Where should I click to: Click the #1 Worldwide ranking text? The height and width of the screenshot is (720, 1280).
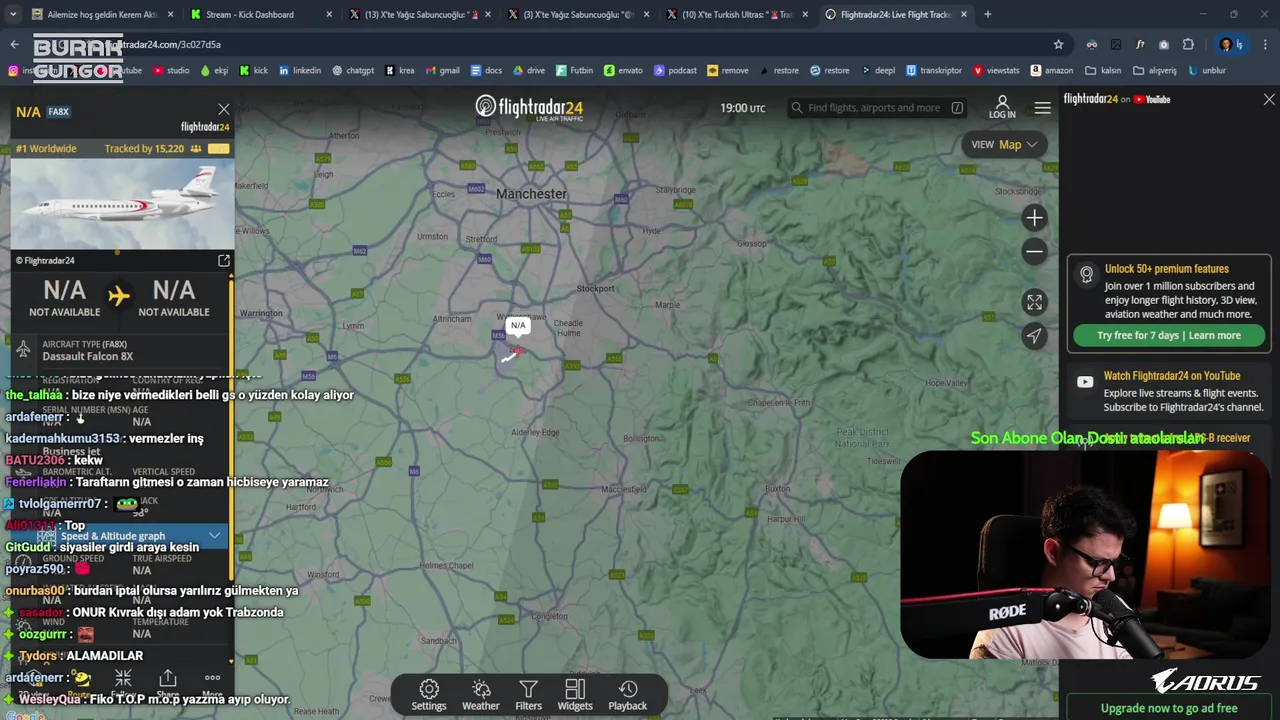pyautogui.click(x=46, y=149)
